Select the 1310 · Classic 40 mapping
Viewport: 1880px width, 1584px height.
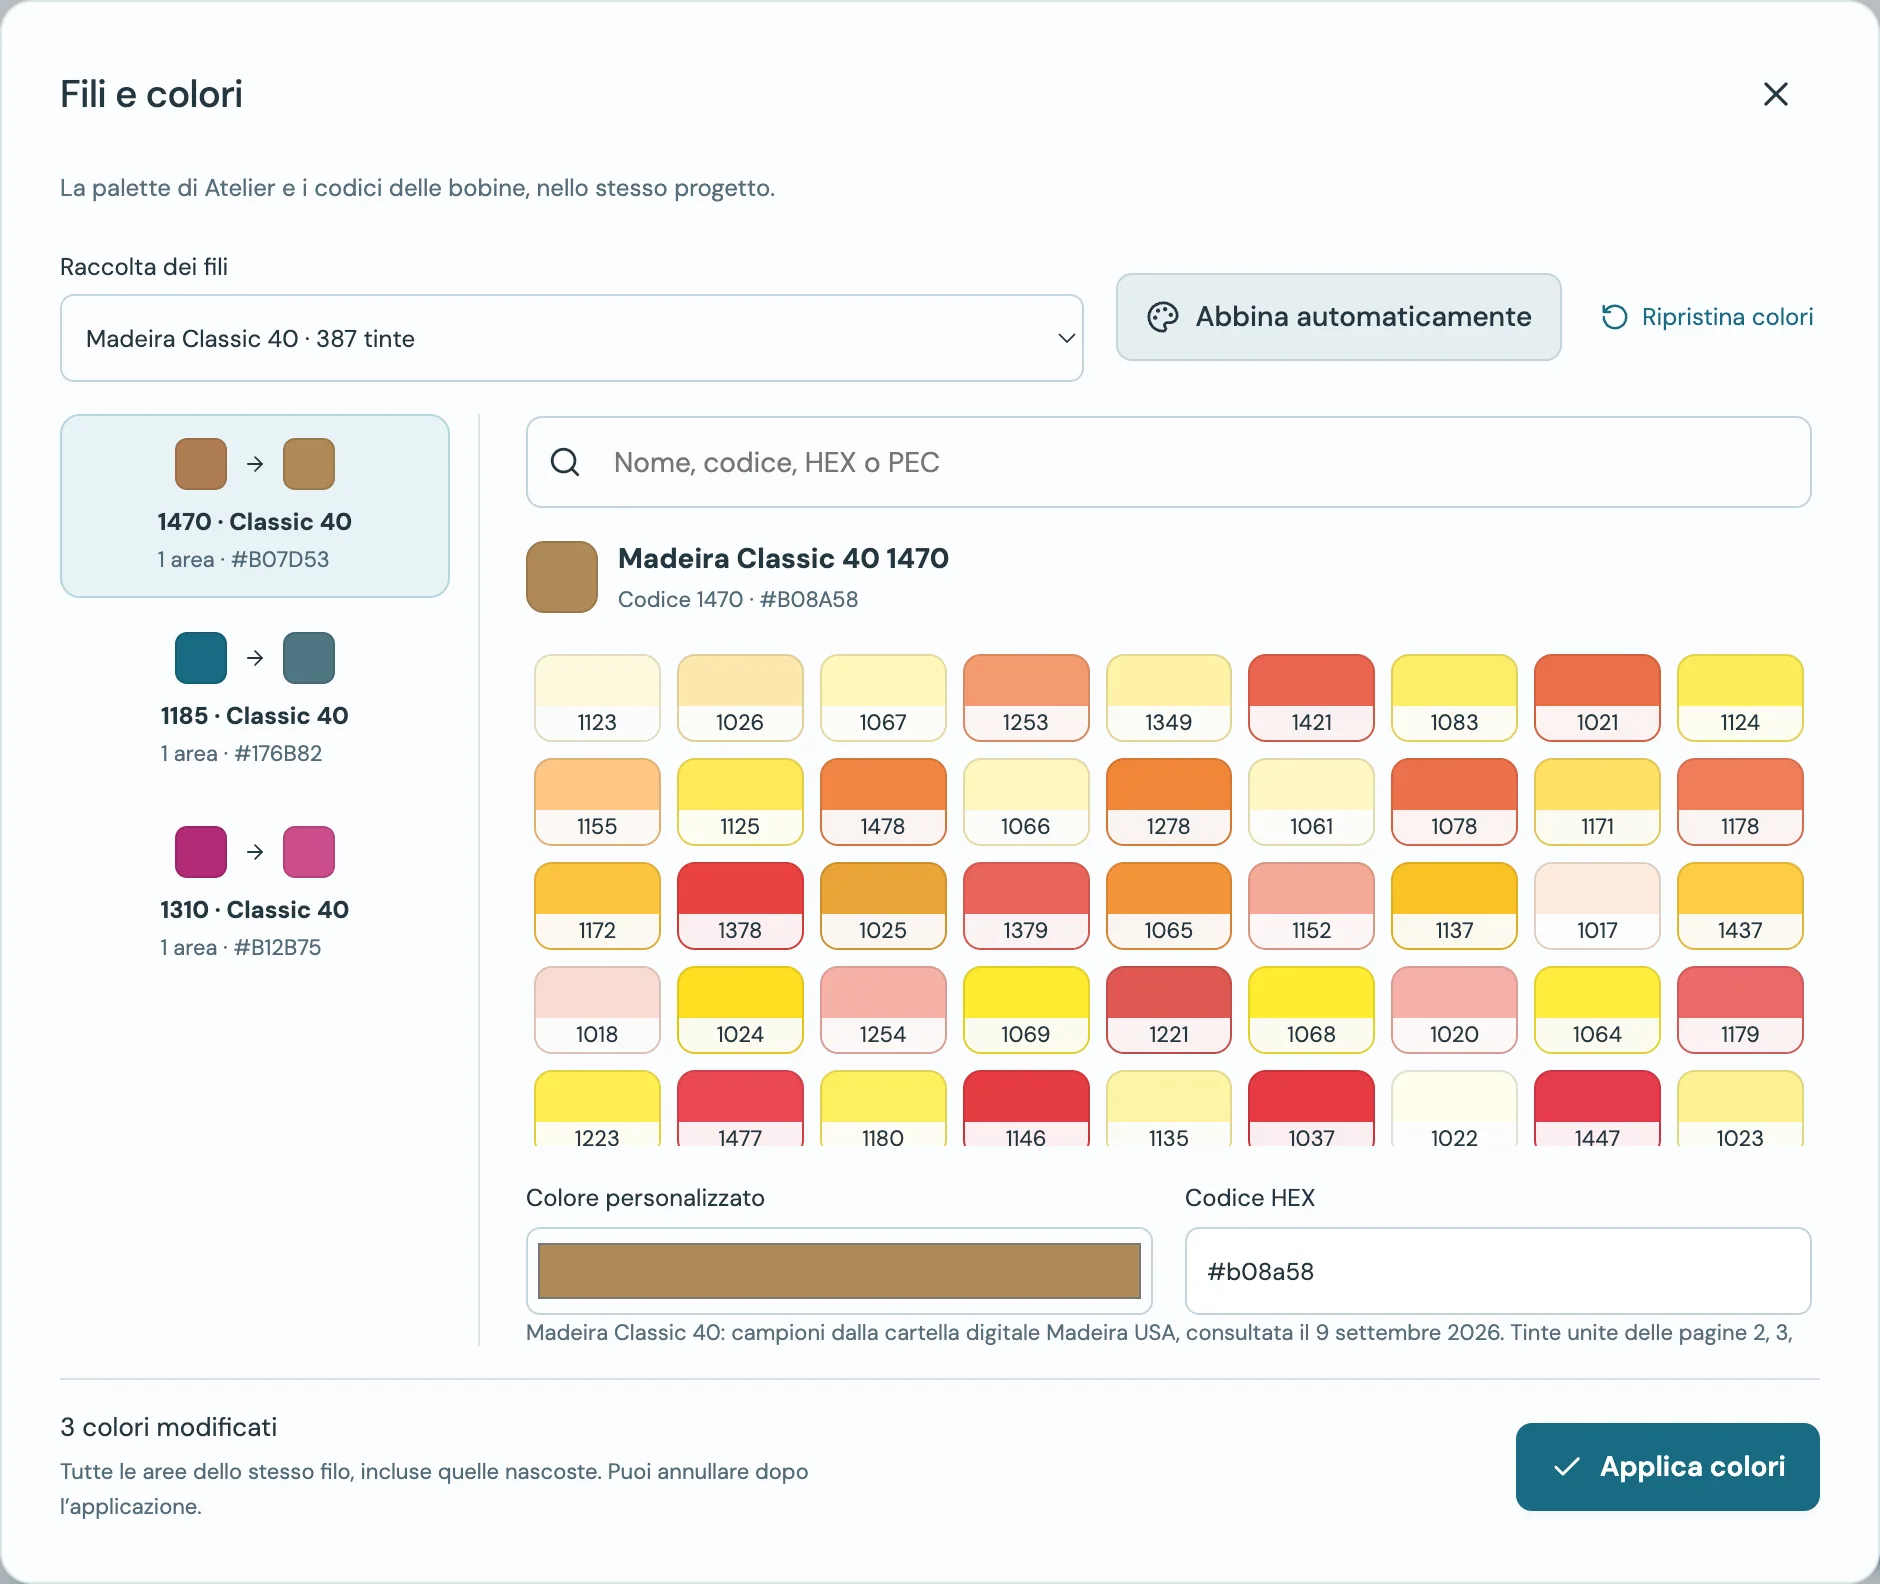coord(255,893)
